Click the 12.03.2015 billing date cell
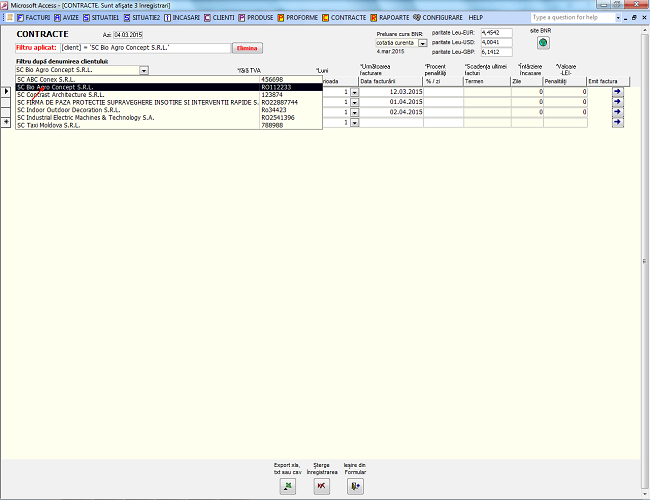This screenshot has width=650, height=500. tap(391, 92)
